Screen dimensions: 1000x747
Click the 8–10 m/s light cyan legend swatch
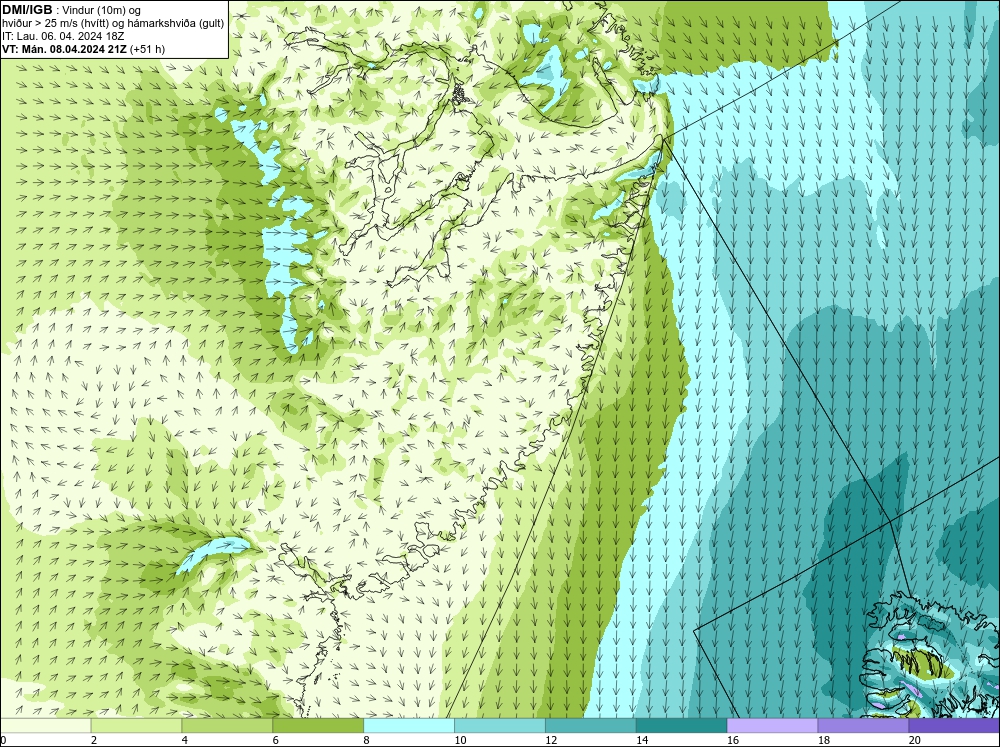[409, 725]
